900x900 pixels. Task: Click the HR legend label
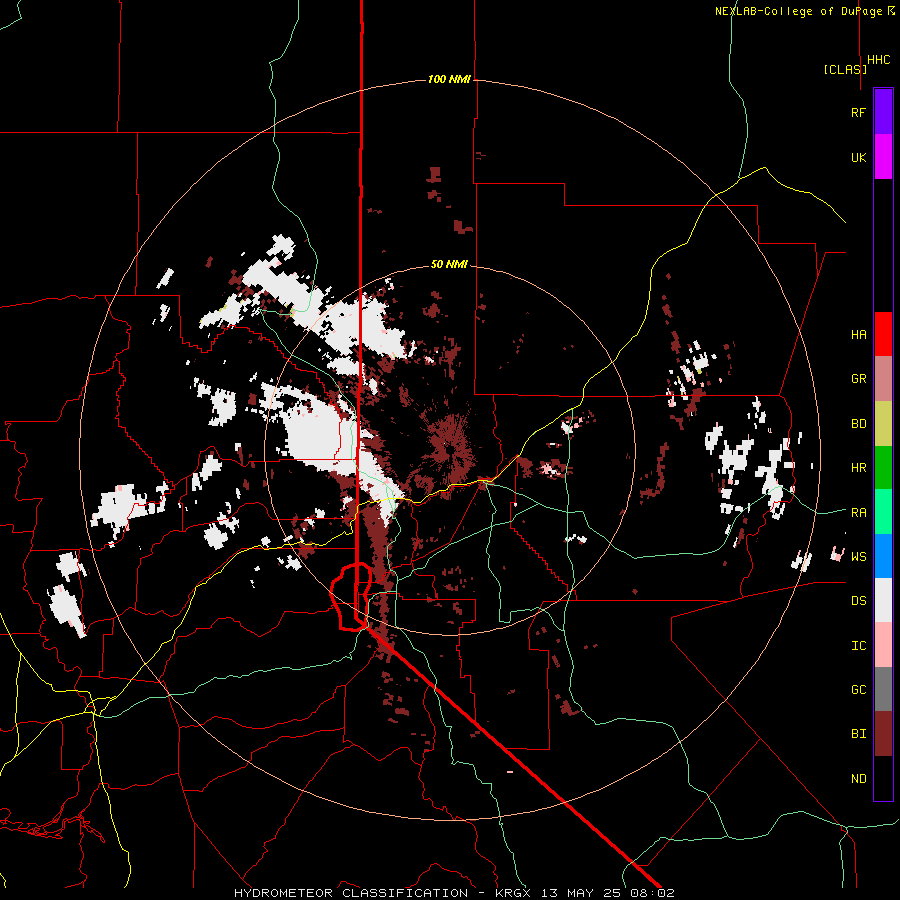(x=858, y=468)
